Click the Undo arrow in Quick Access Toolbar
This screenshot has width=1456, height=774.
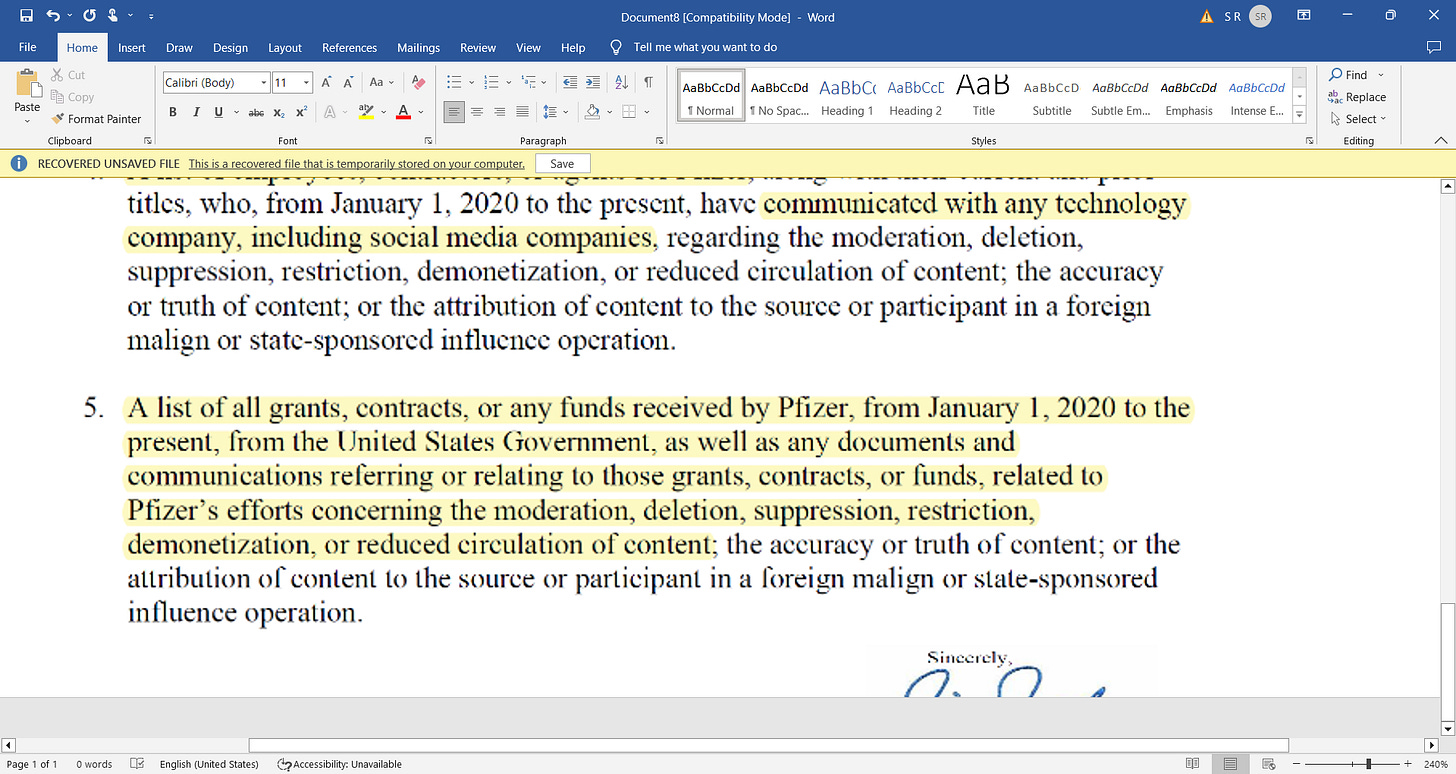click(x=53, y=16)
